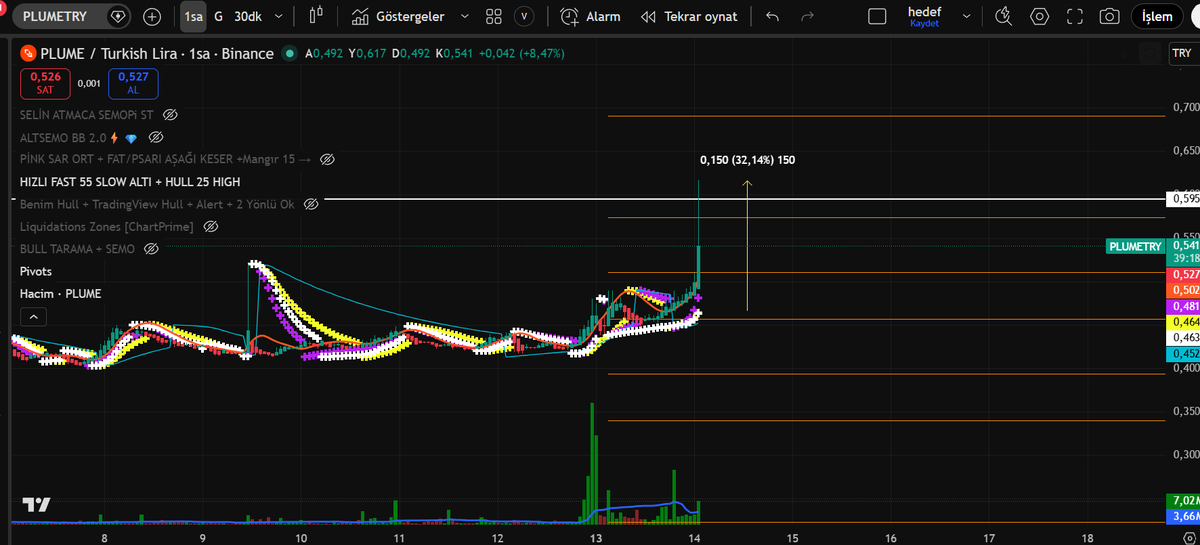Click the TradingView logo
Screen dimensions: 1200x545
coord(37,505)
